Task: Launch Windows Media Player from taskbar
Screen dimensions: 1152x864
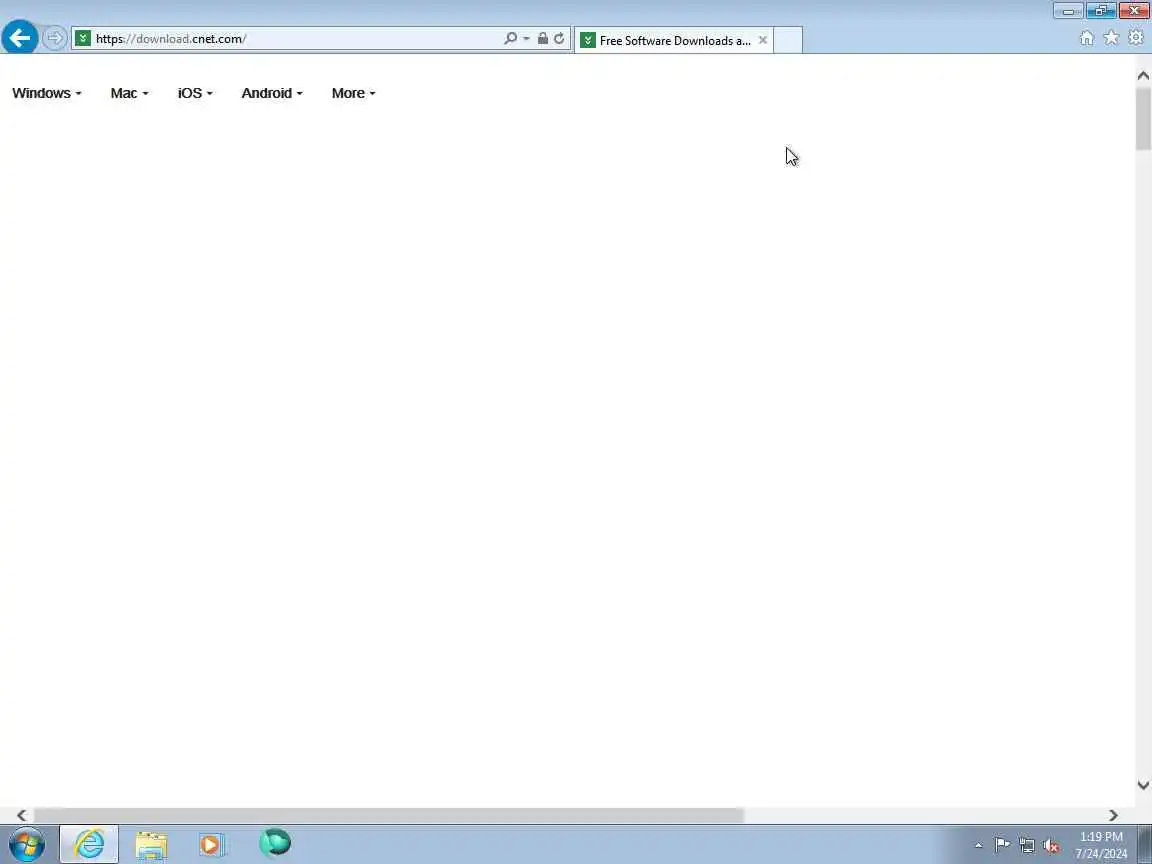Action: click(211, 845)
